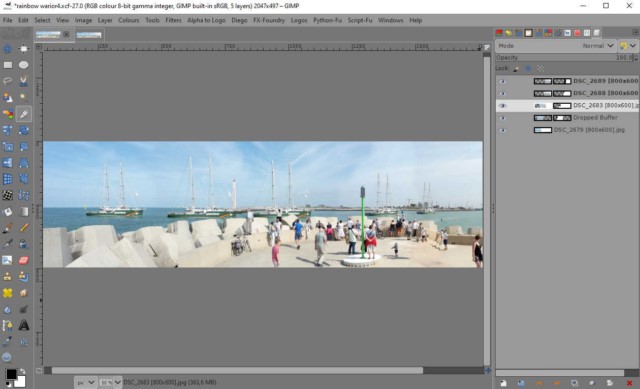Toggle lock pixels paintbrush icon
The image size is (640, 389).
516,69
